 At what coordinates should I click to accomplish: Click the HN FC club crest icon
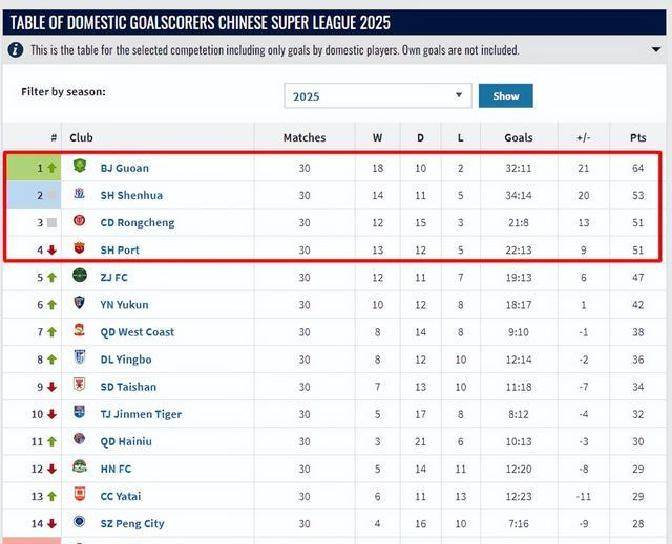pos(80,467)
